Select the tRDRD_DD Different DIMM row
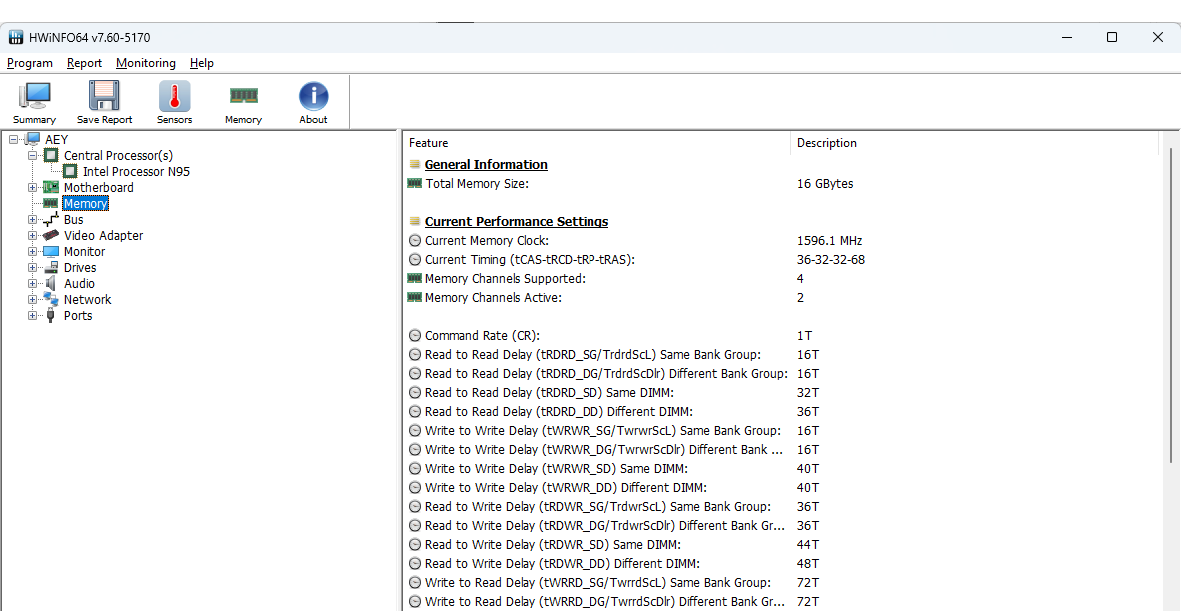The height and width of the screenshot is (611, 1181). click(x=558, y=411)
